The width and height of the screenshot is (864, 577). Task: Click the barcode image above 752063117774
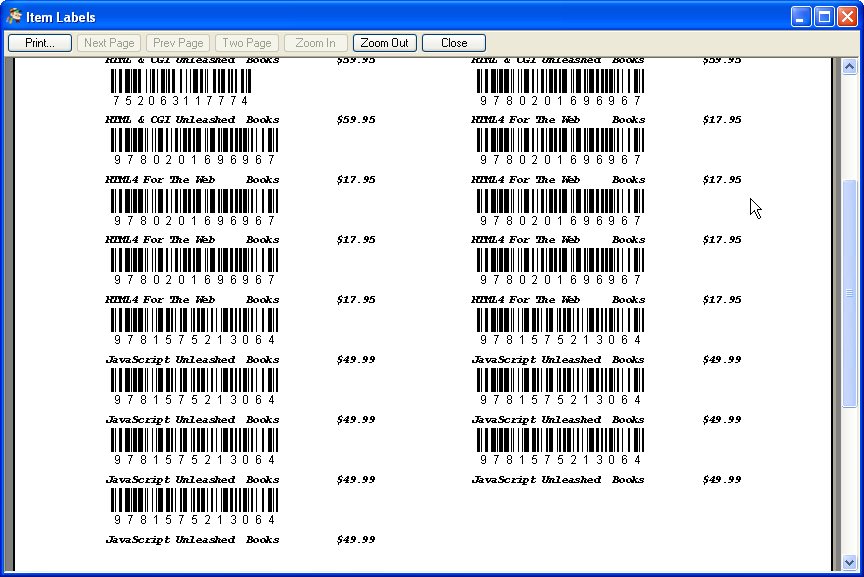point(181,82)
